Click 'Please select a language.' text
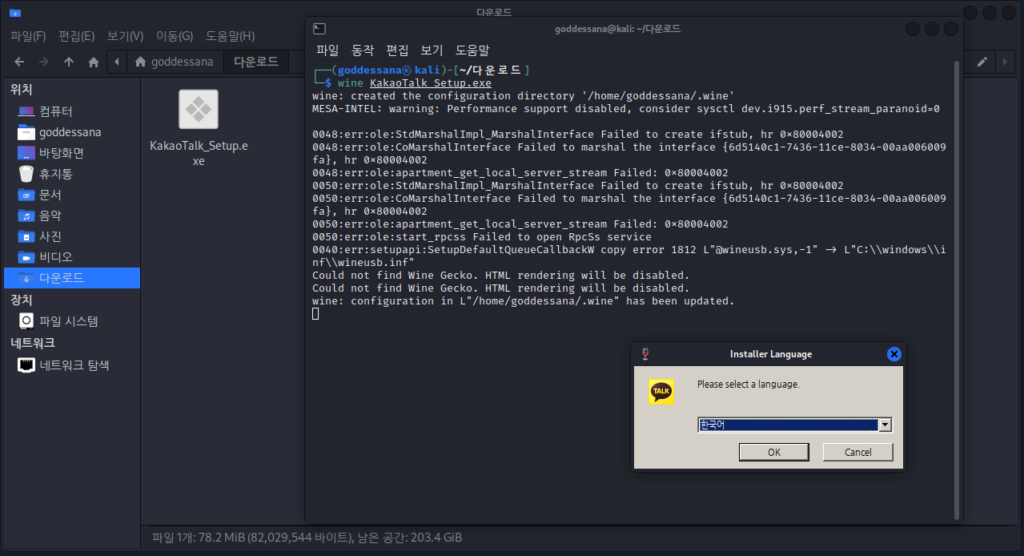The height and width of the screenshot is (556, 1024). click(748, 384)
